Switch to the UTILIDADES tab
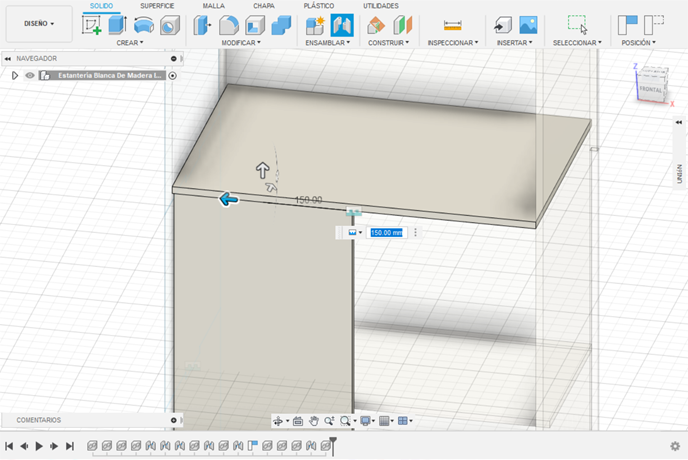Viewport: 688px width, 460px height. click(x=381, y=6)
